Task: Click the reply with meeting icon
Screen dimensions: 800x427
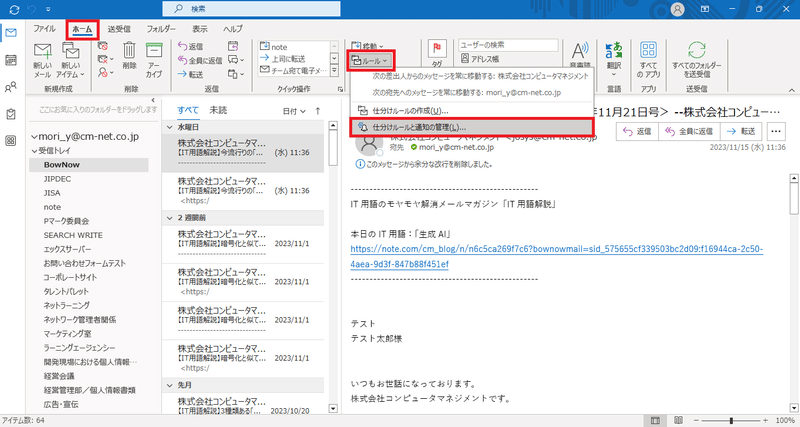Action: tap(233, 46)
